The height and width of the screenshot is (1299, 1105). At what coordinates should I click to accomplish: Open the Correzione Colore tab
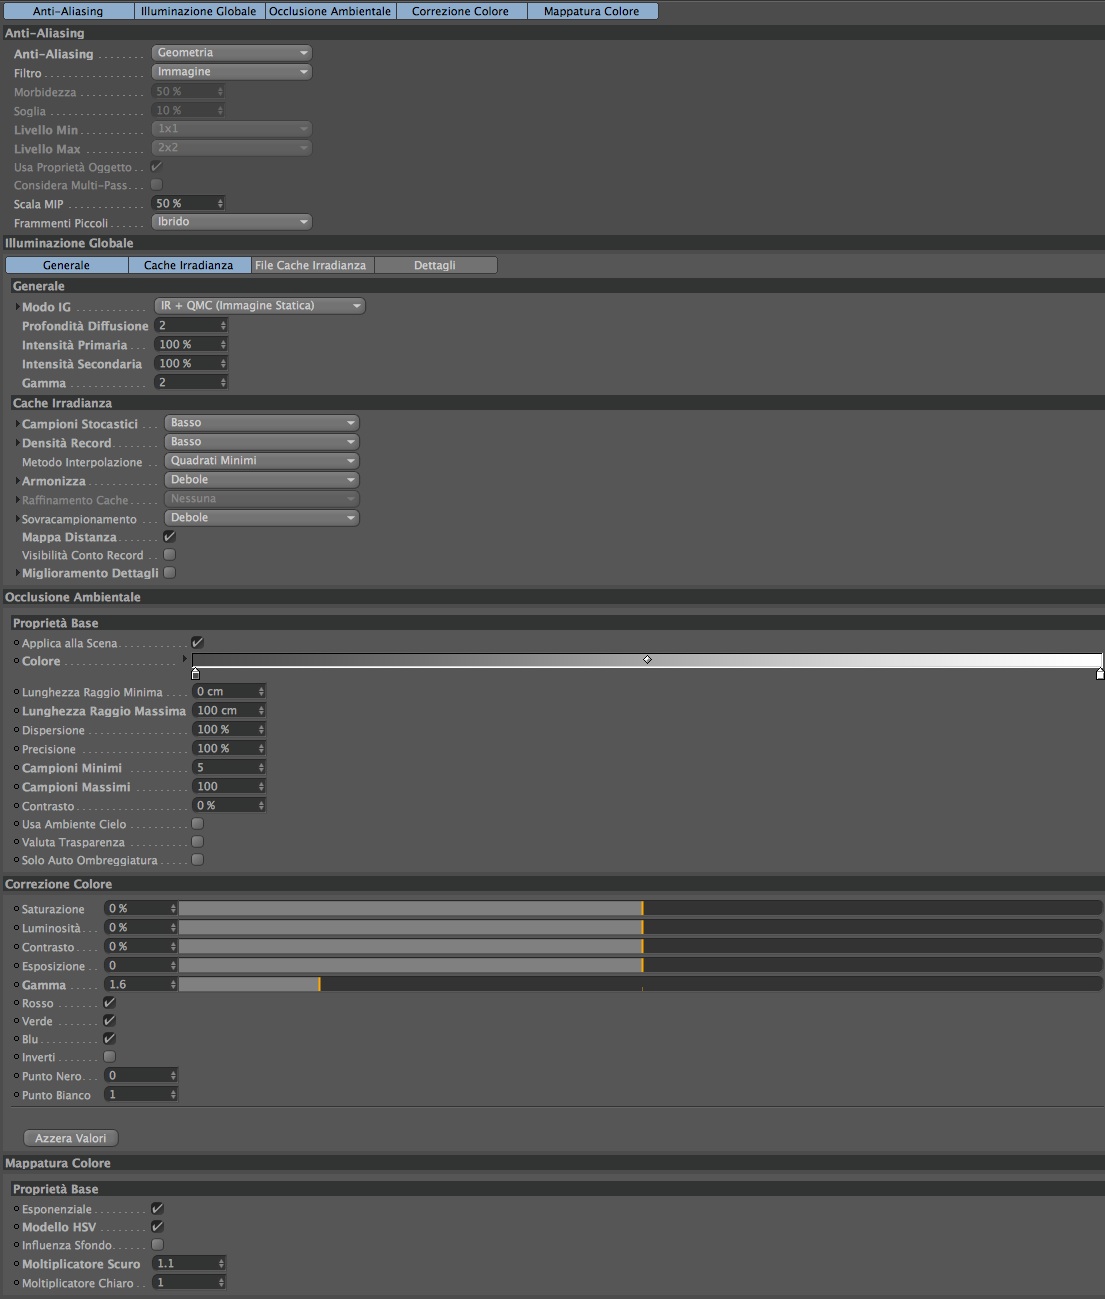460,11
